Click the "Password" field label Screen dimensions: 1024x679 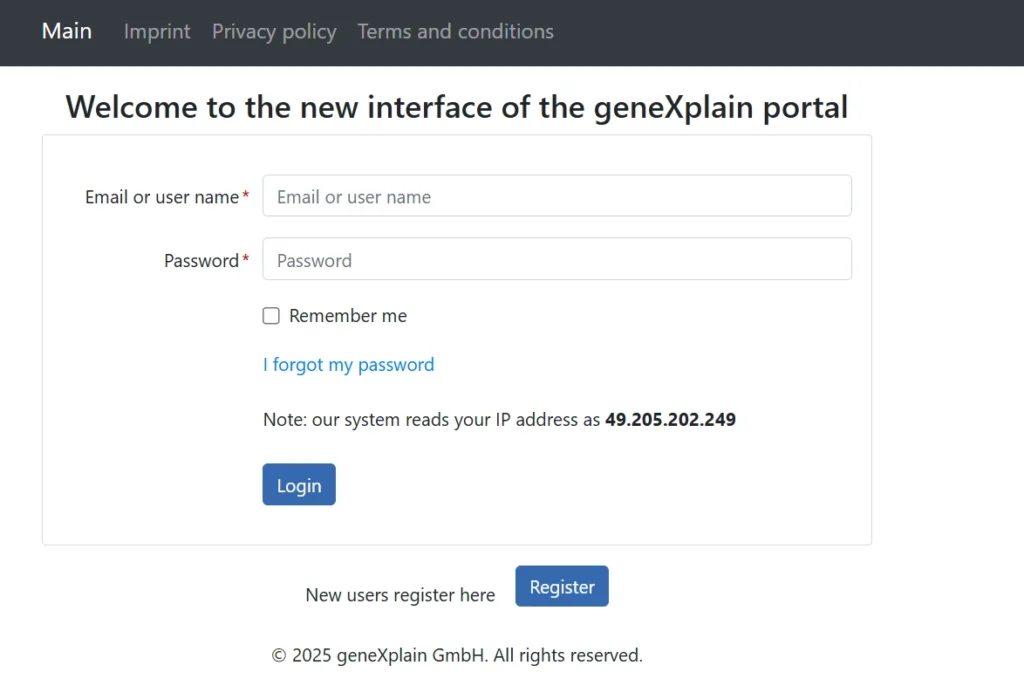point(201,261)
